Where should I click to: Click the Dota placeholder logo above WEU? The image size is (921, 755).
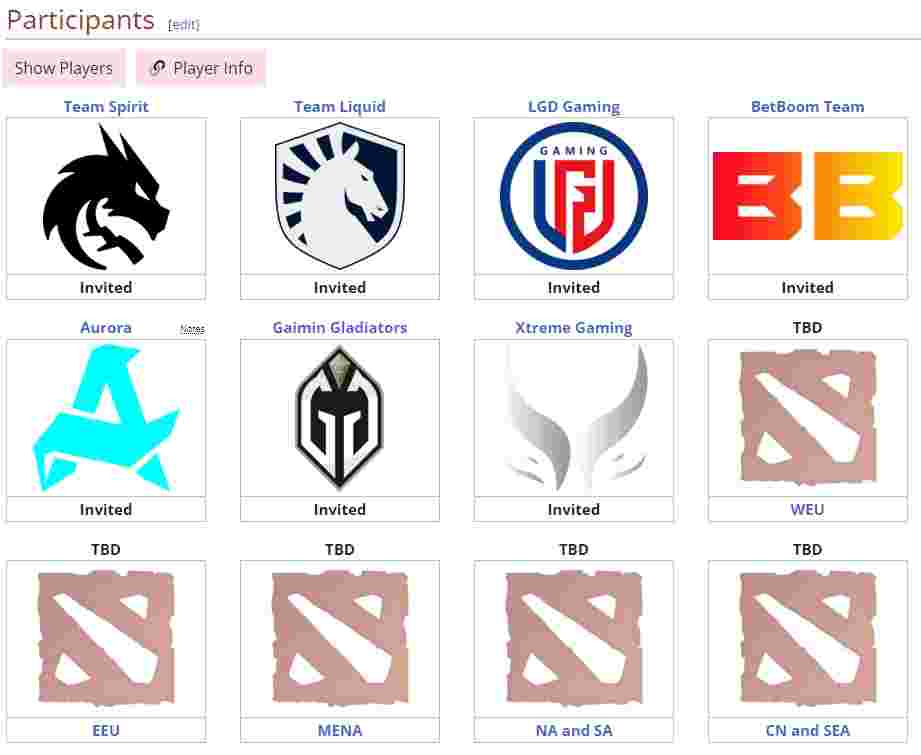tap(808, 418)
